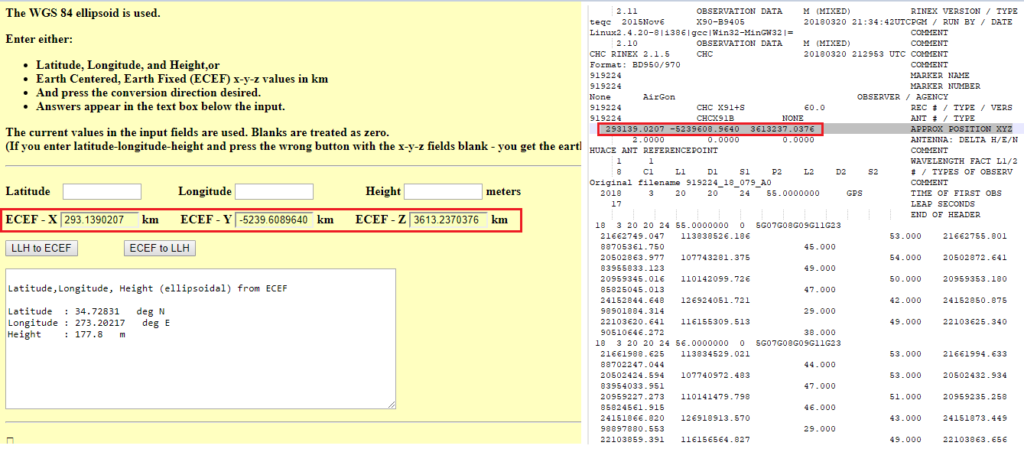The image size is (1024, 449).
Task: Click 'Format: BD950/970' line
Action: (x=635, y=65)
